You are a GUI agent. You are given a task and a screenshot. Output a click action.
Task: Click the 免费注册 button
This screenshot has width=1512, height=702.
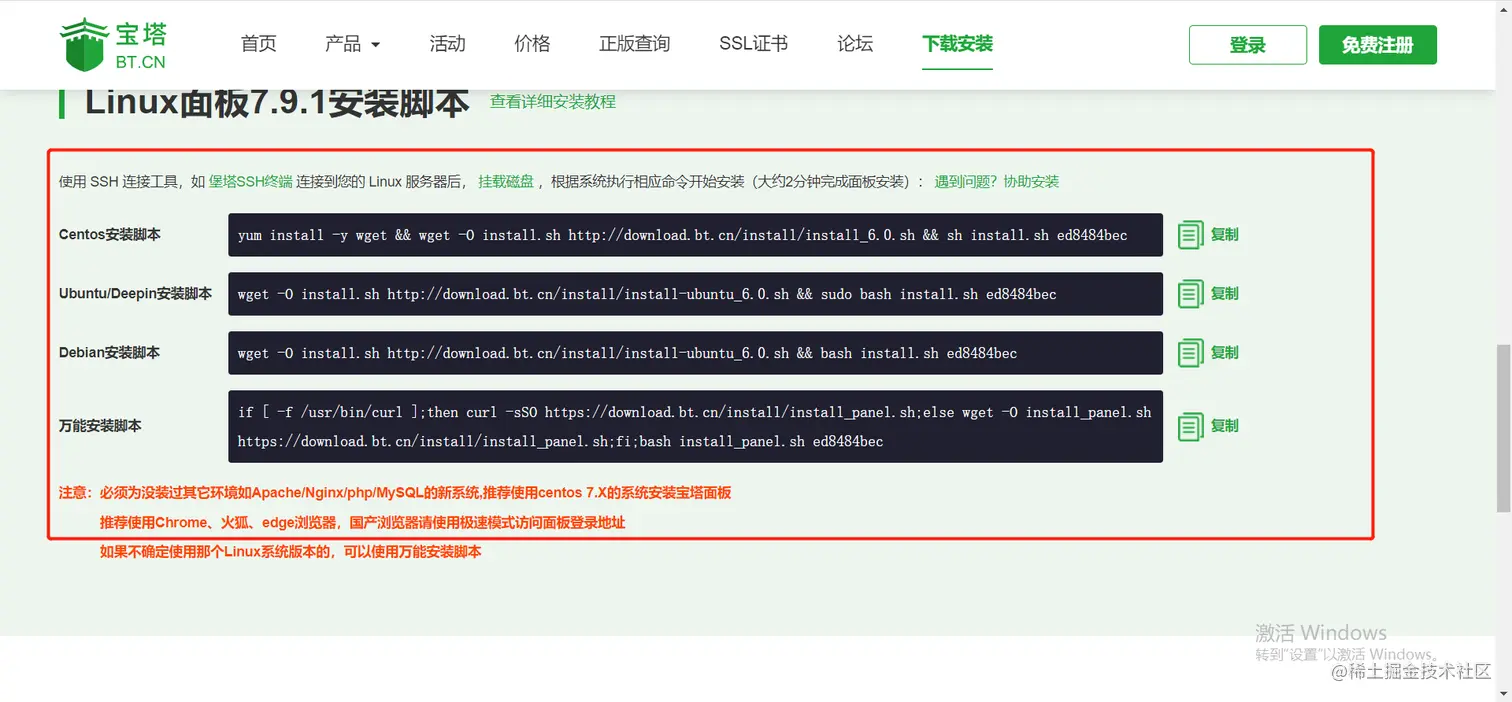coord(1378,45)
